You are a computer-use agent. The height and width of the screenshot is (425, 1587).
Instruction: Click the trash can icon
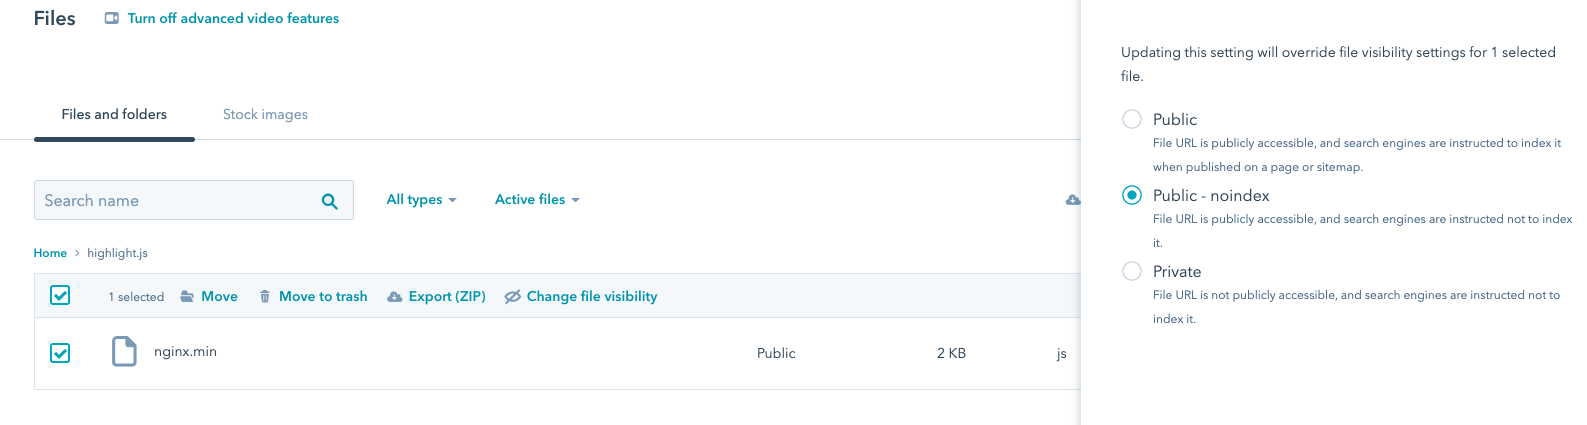(x=264, y=296)
